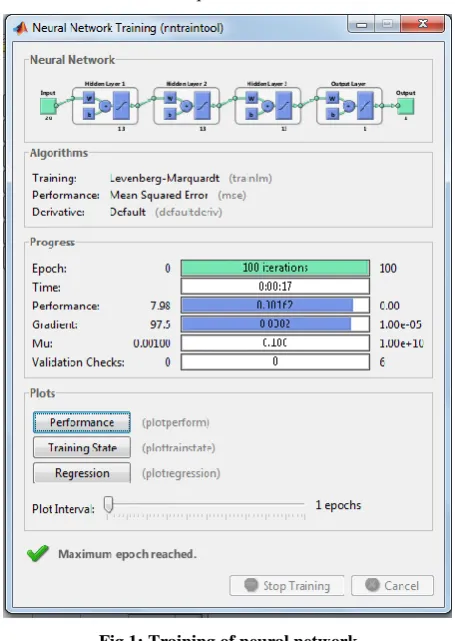Image resolution: width=455 pixels, height=641 pixels.
Task: Move the Plot Interval slider handle
Action: tap(108, 504)
